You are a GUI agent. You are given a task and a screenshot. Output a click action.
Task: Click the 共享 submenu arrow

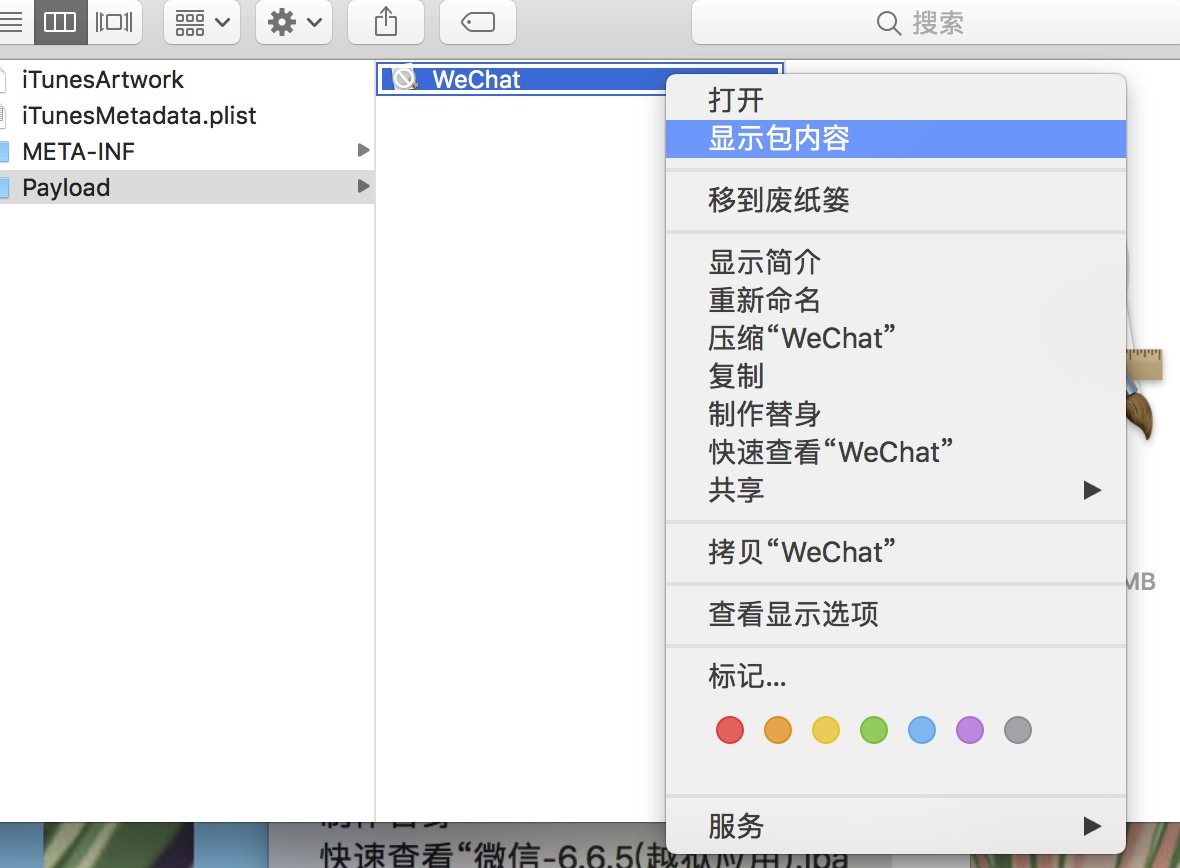pyautogui.click(x=1092, y=491)
